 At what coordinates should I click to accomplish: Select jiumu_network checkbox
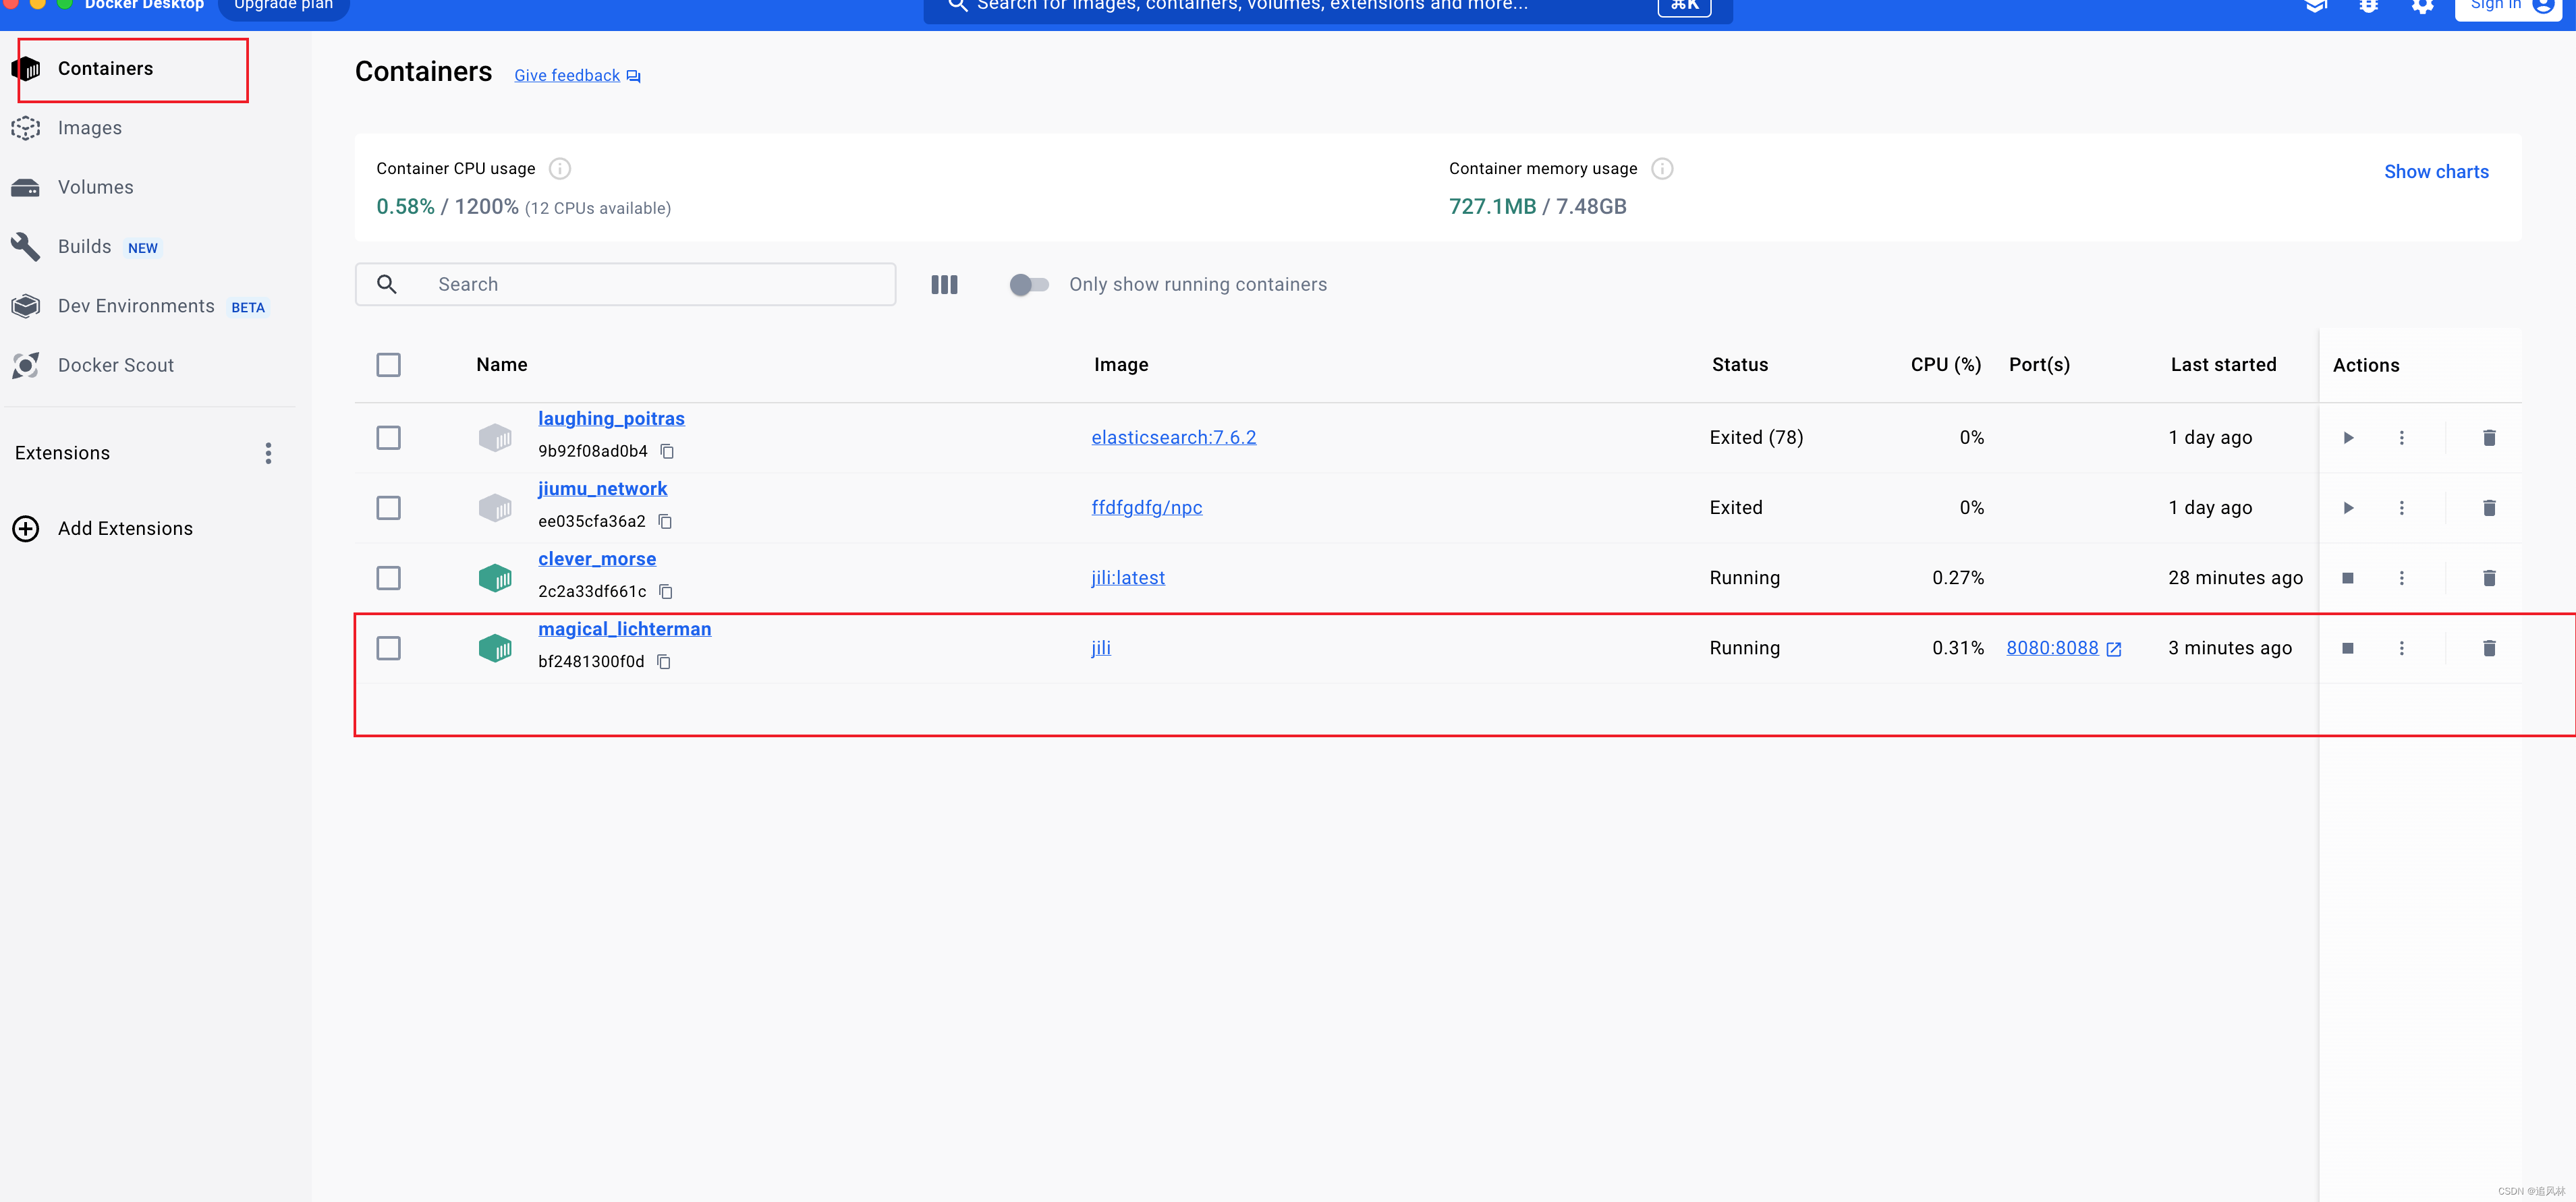point(389,508)
